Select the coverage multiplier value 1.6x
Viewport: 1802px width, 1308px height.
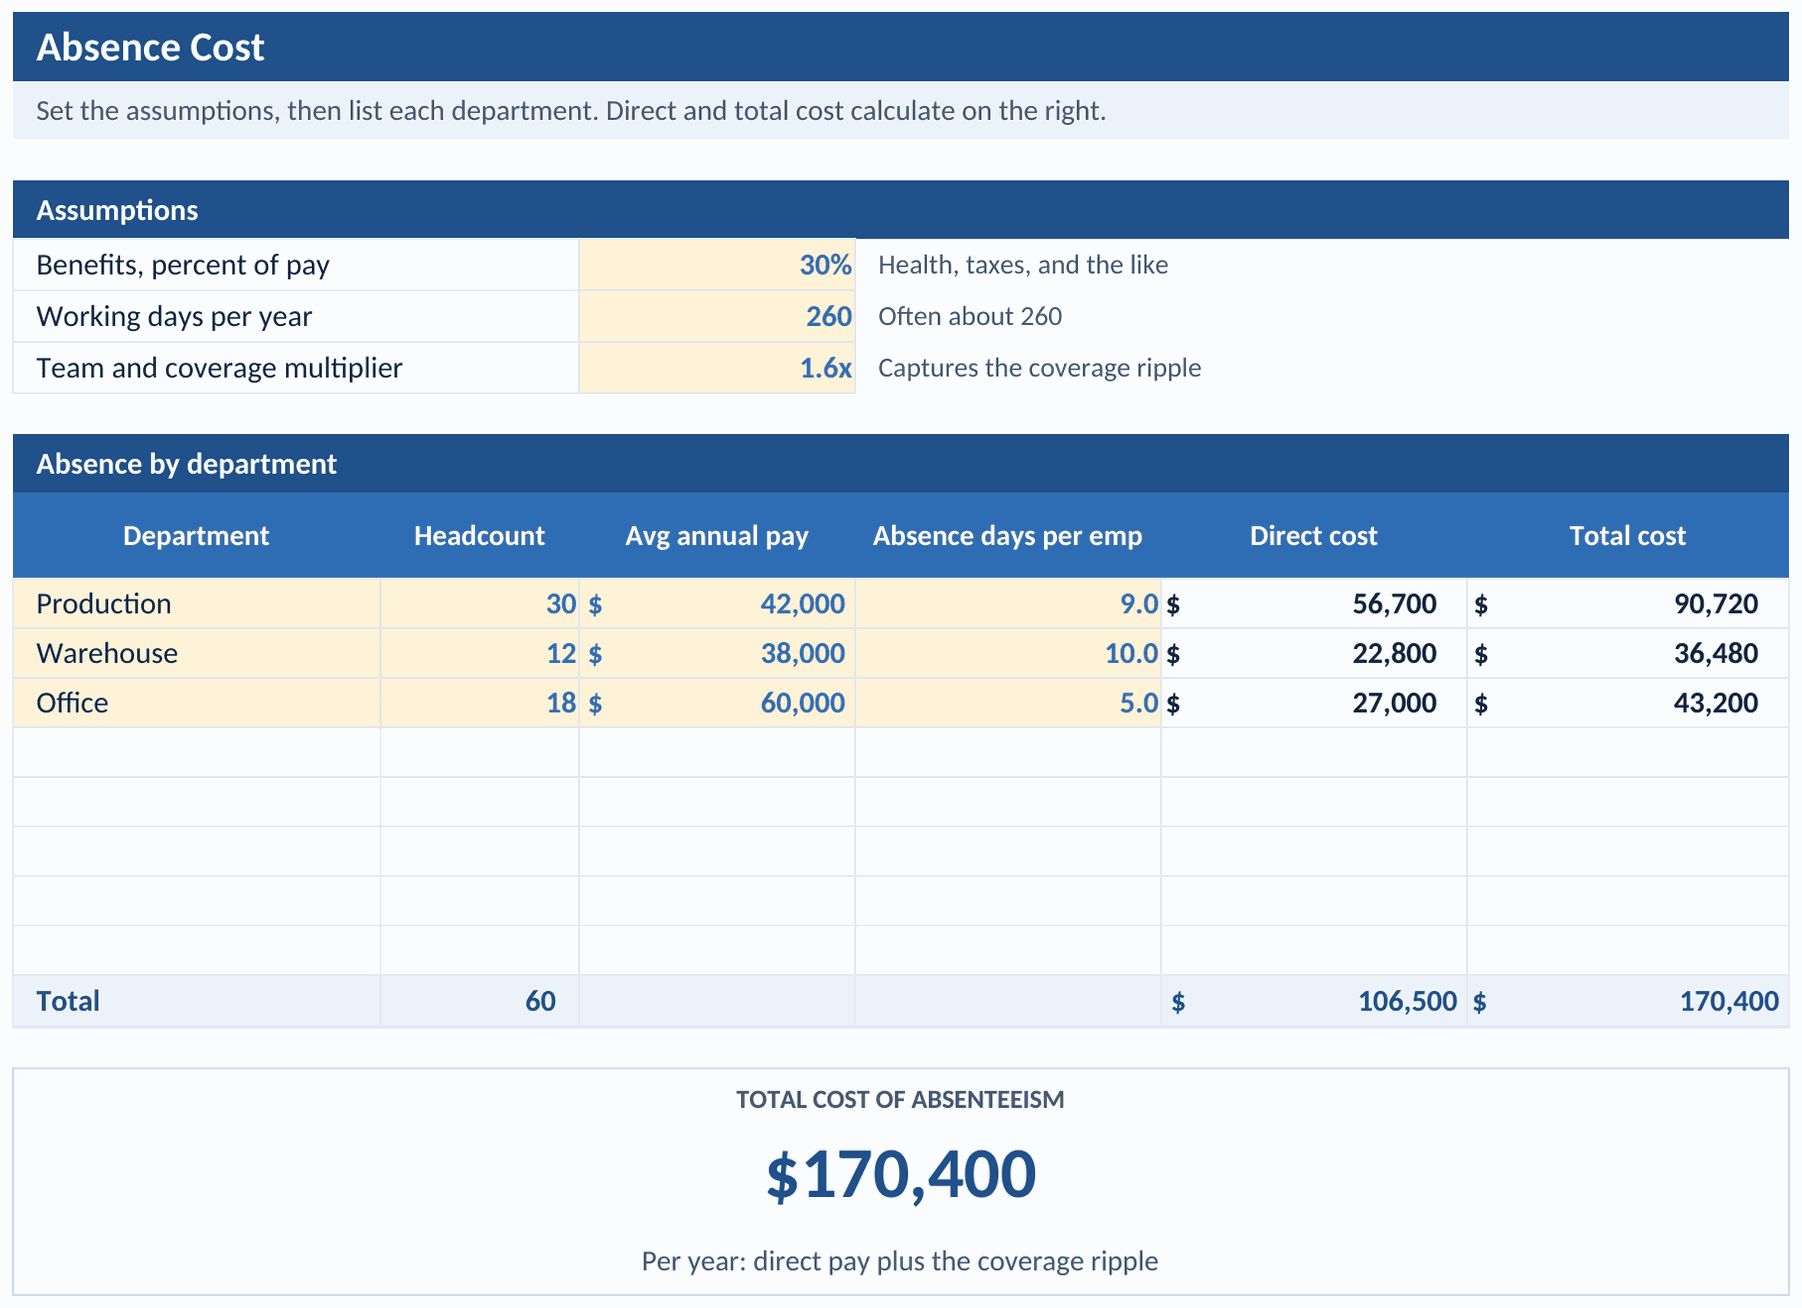click(717, 368)
